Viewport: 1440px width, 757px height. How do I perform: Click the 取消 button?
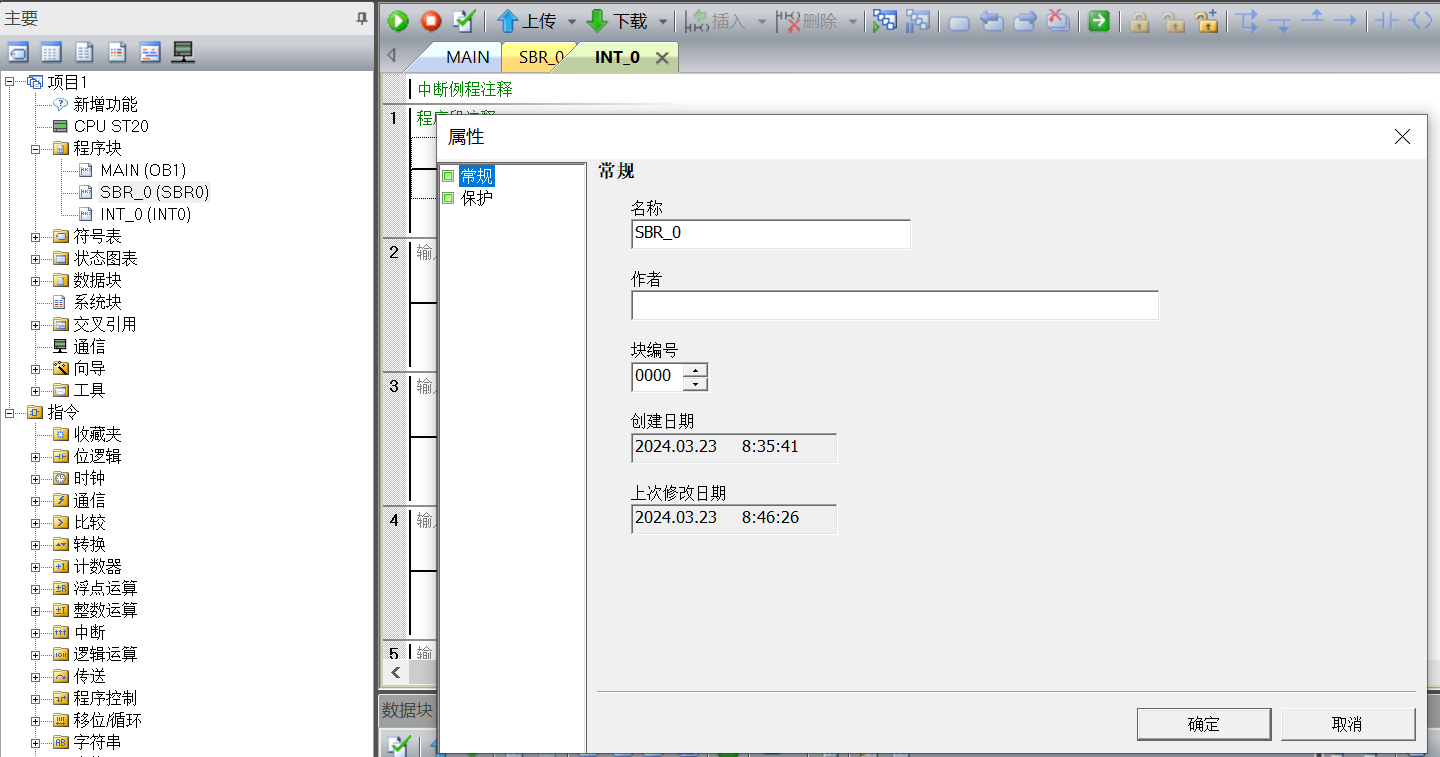tap(1347, 724)
